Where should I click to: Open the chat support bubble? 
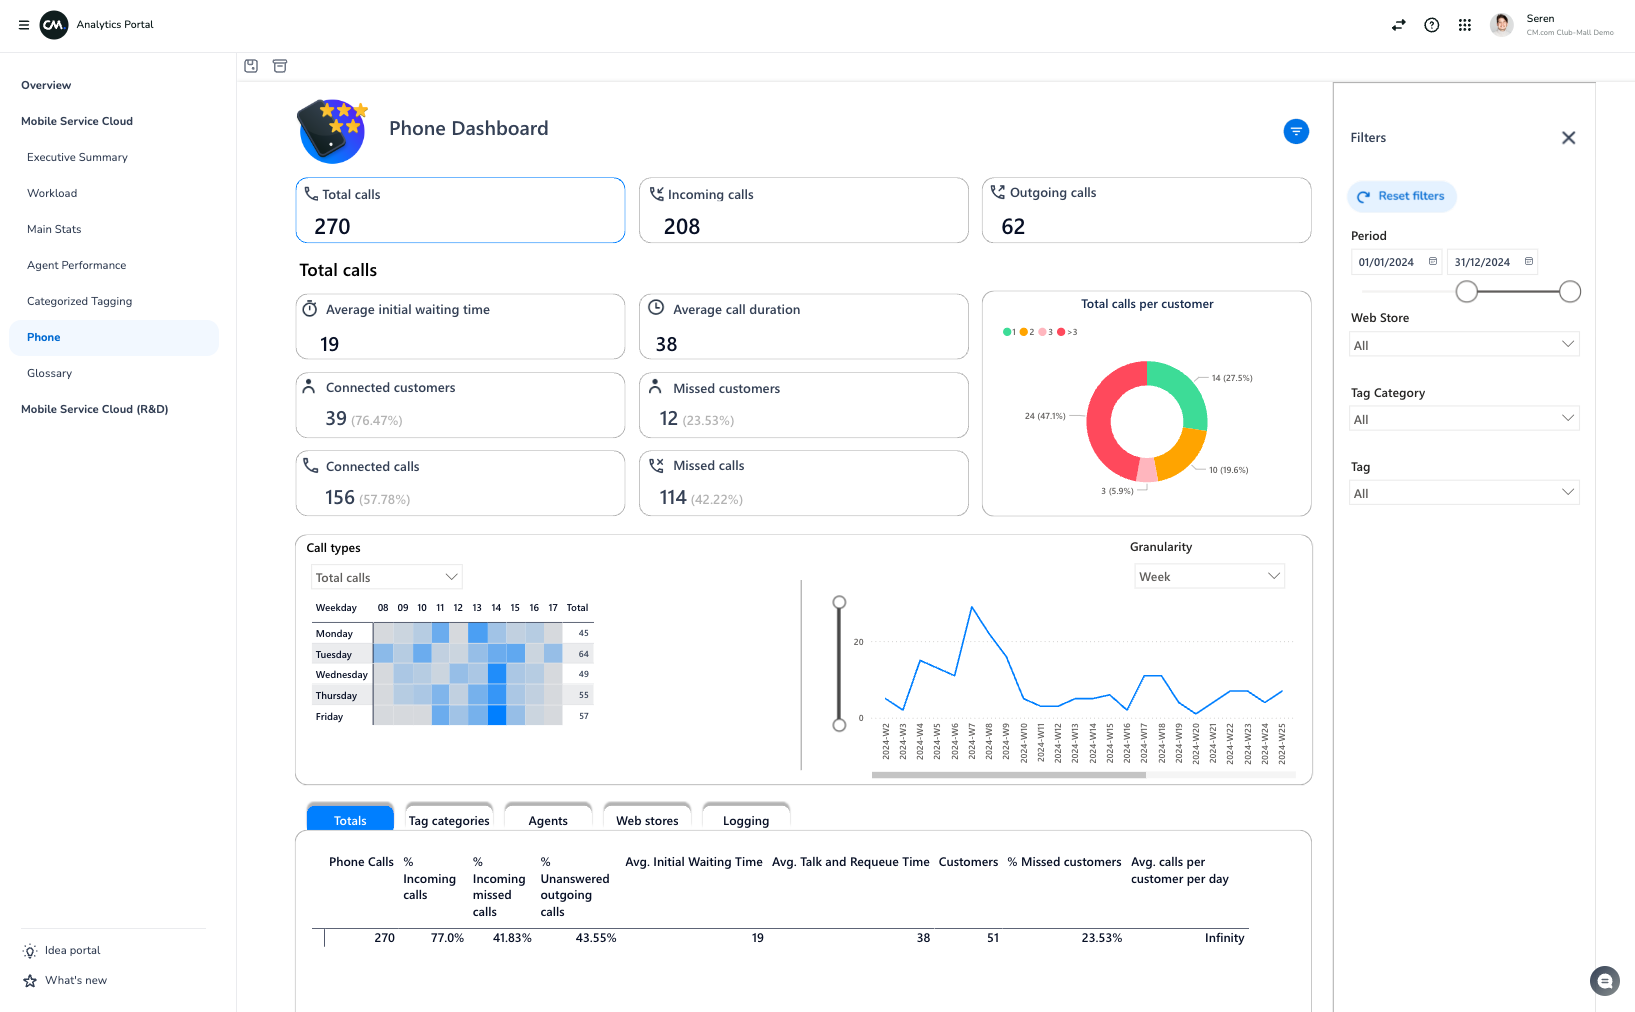click(1604, 981)
